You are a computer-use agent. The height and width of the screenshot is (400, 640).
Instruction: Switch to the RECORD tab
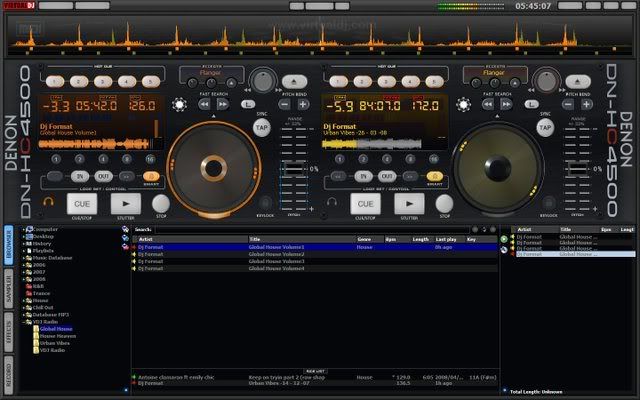click(9, 376)
